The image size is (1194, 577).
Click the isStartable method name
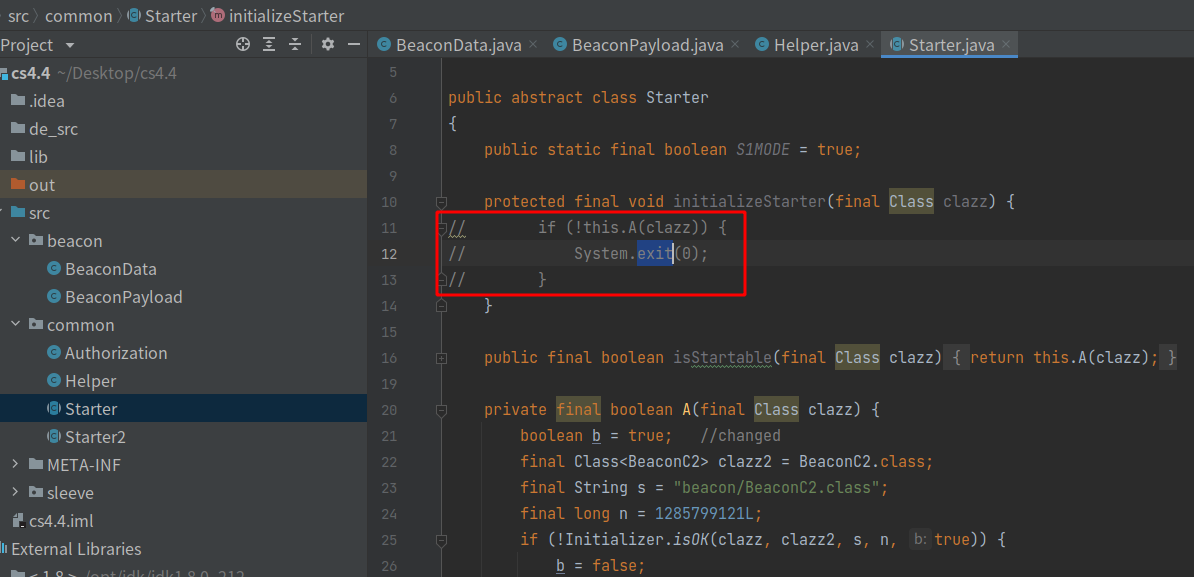[x=723, y=358]
